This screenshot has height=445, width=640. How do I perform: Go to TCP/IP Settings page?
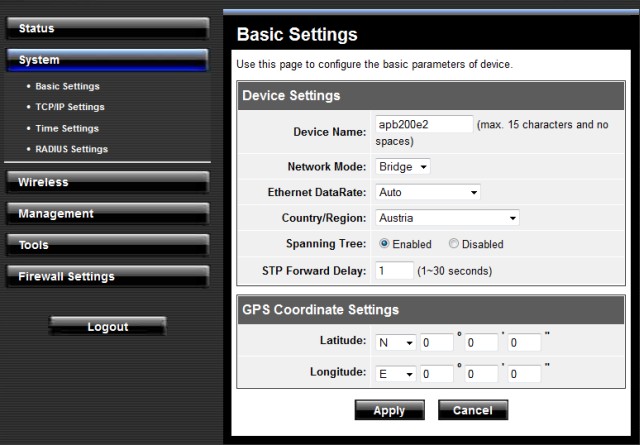(x=68, y=107)
